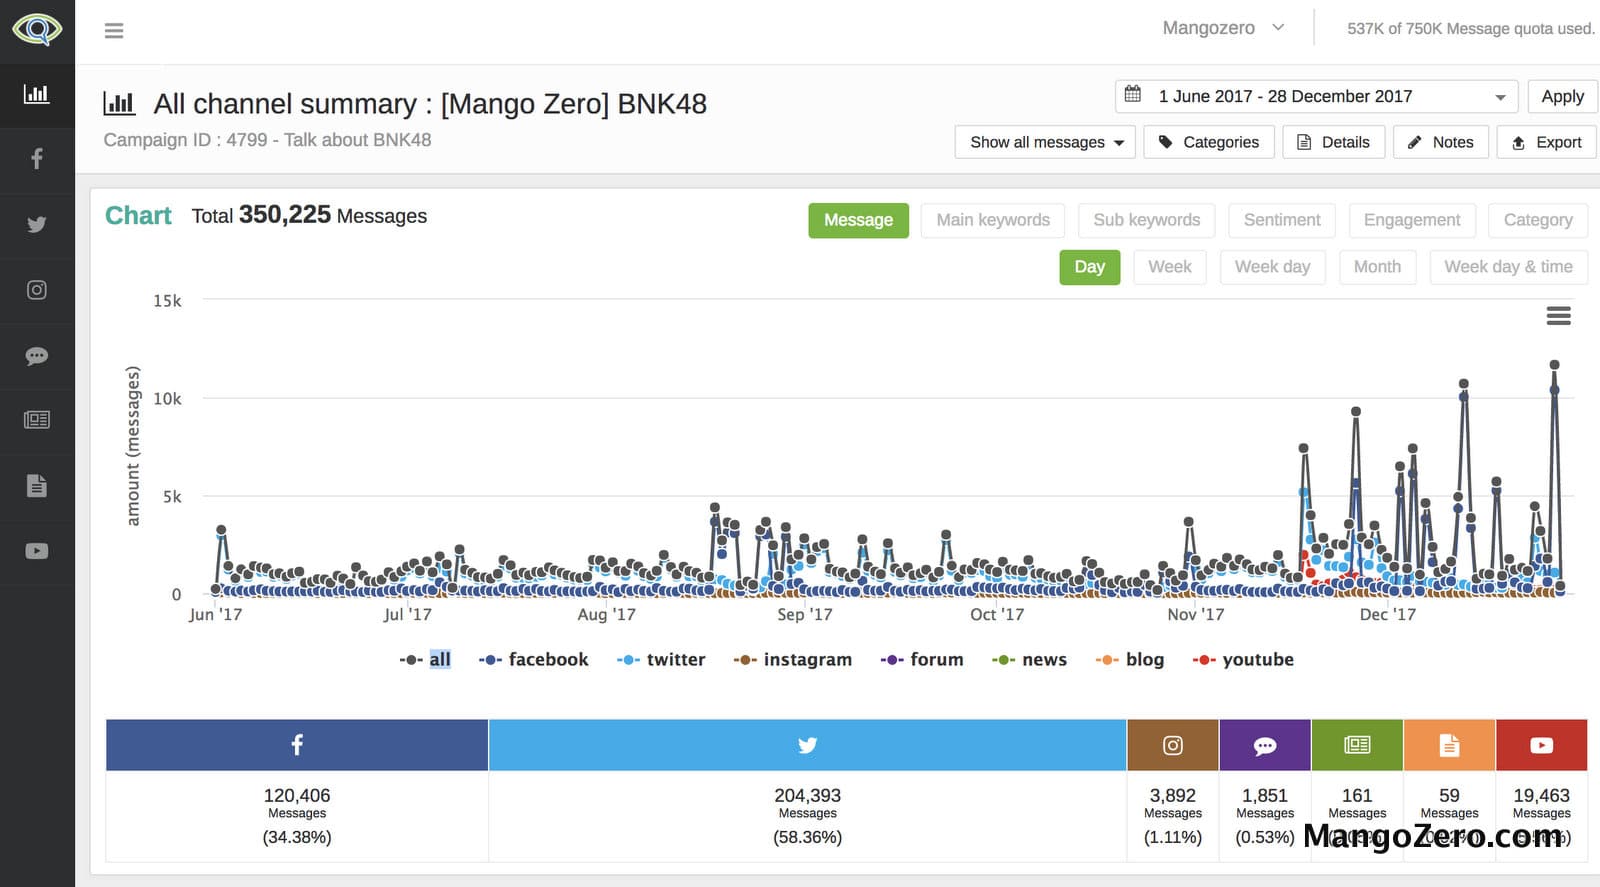Screen dimensions: 1600x887
Task: Open the blog document icon in sidebar
Action: tap(37, 486)
